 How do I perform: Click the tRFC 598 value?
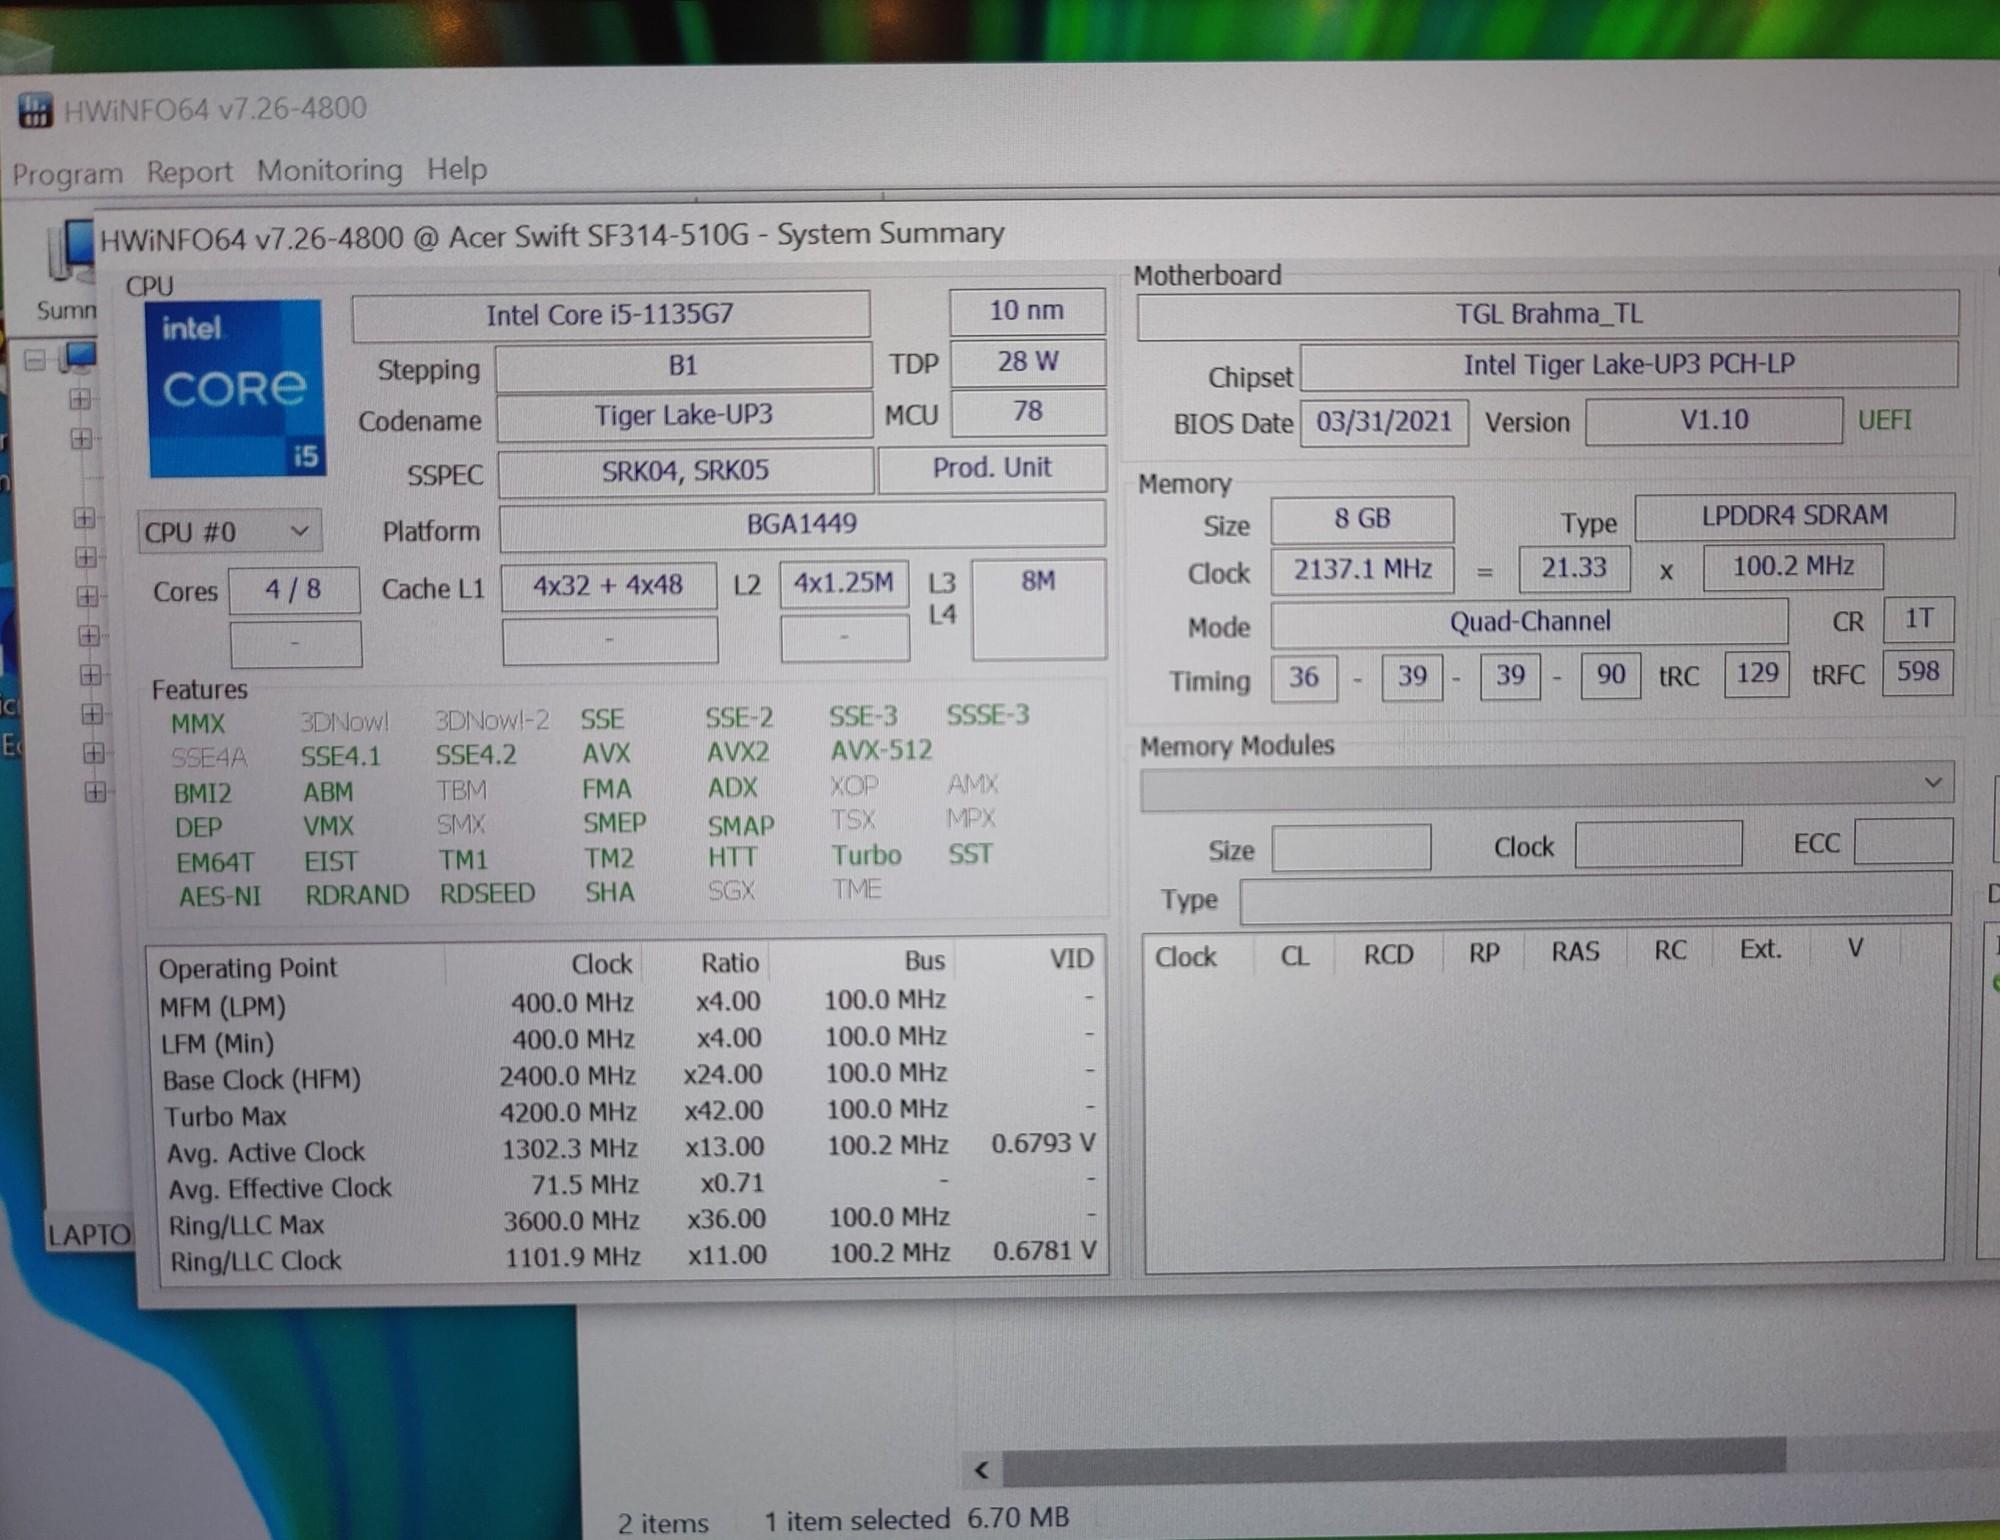pos(1918,672)
